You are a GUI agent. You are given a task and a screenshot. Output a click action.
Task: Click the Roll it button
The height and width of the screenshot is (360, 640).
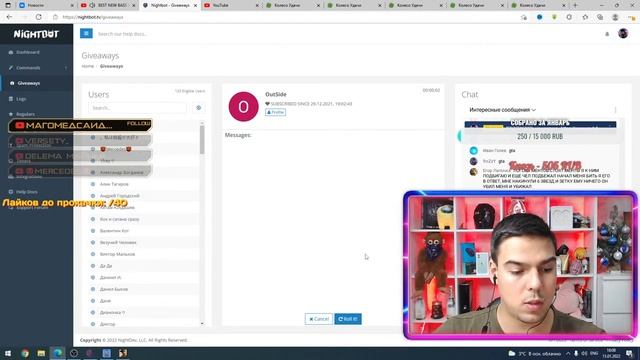[348, 319]
